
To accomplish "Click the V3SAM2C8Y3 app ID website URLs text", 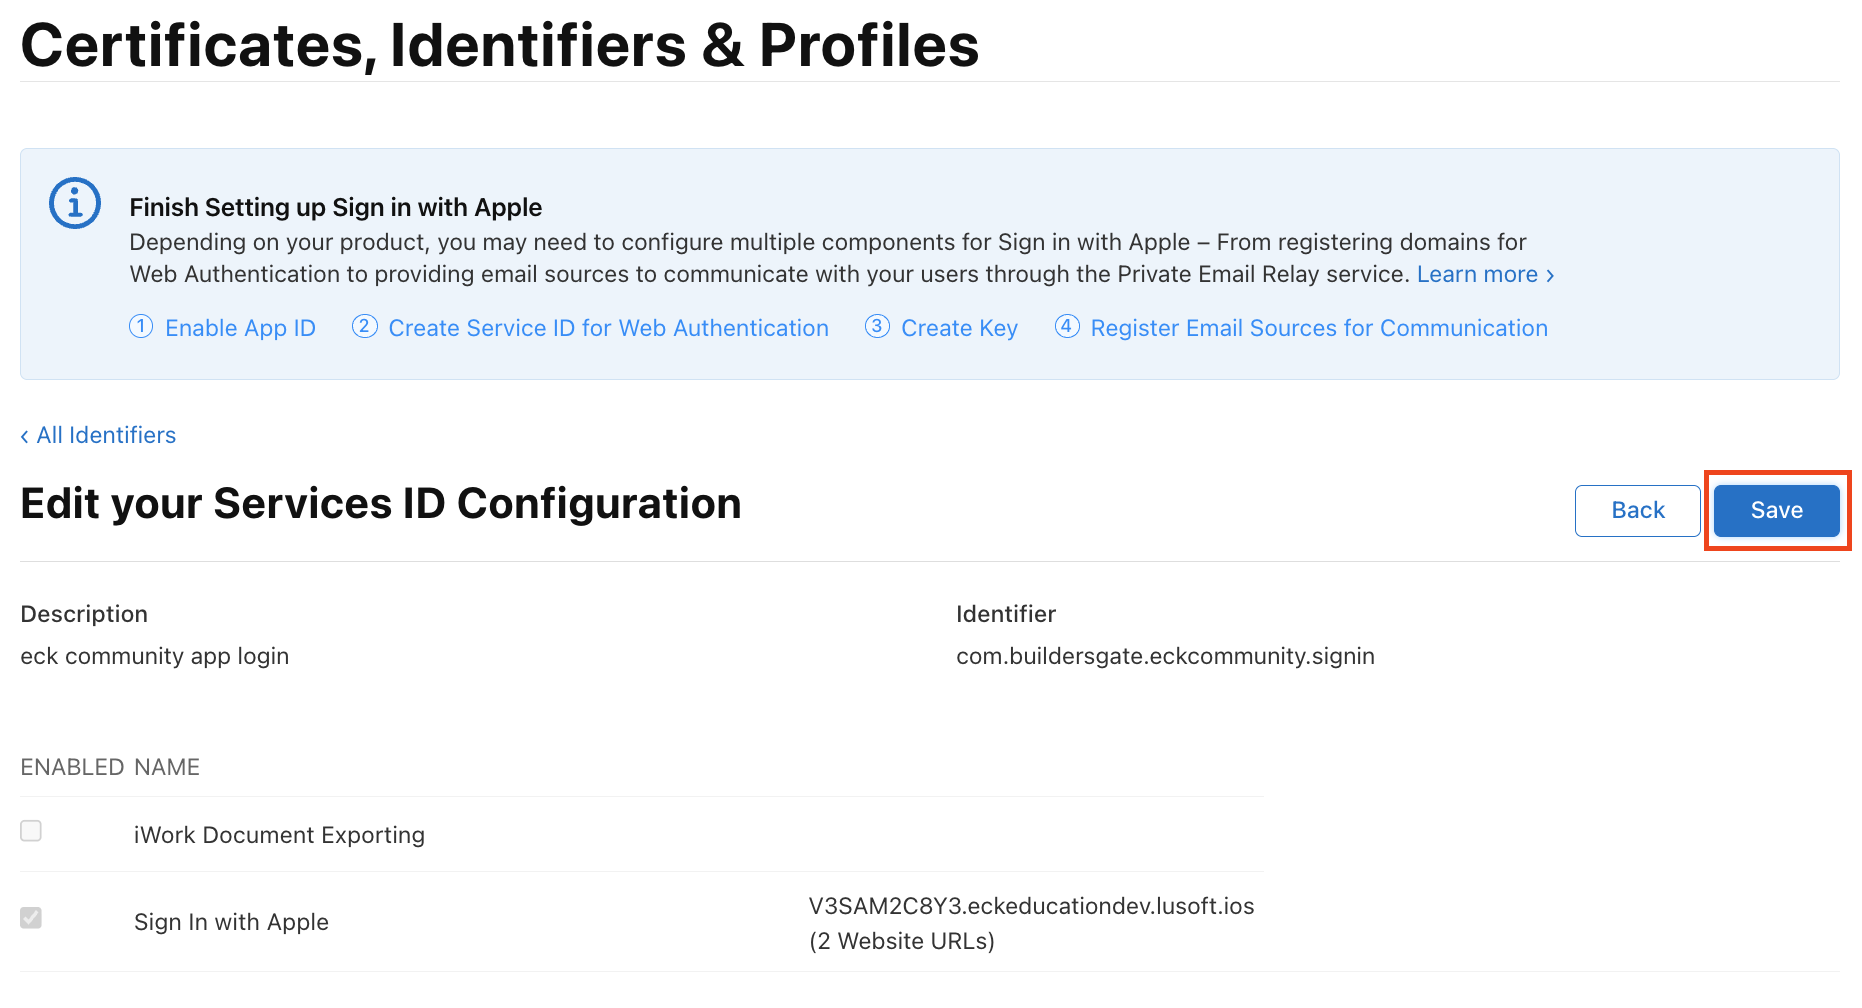I will (1030, 923).
